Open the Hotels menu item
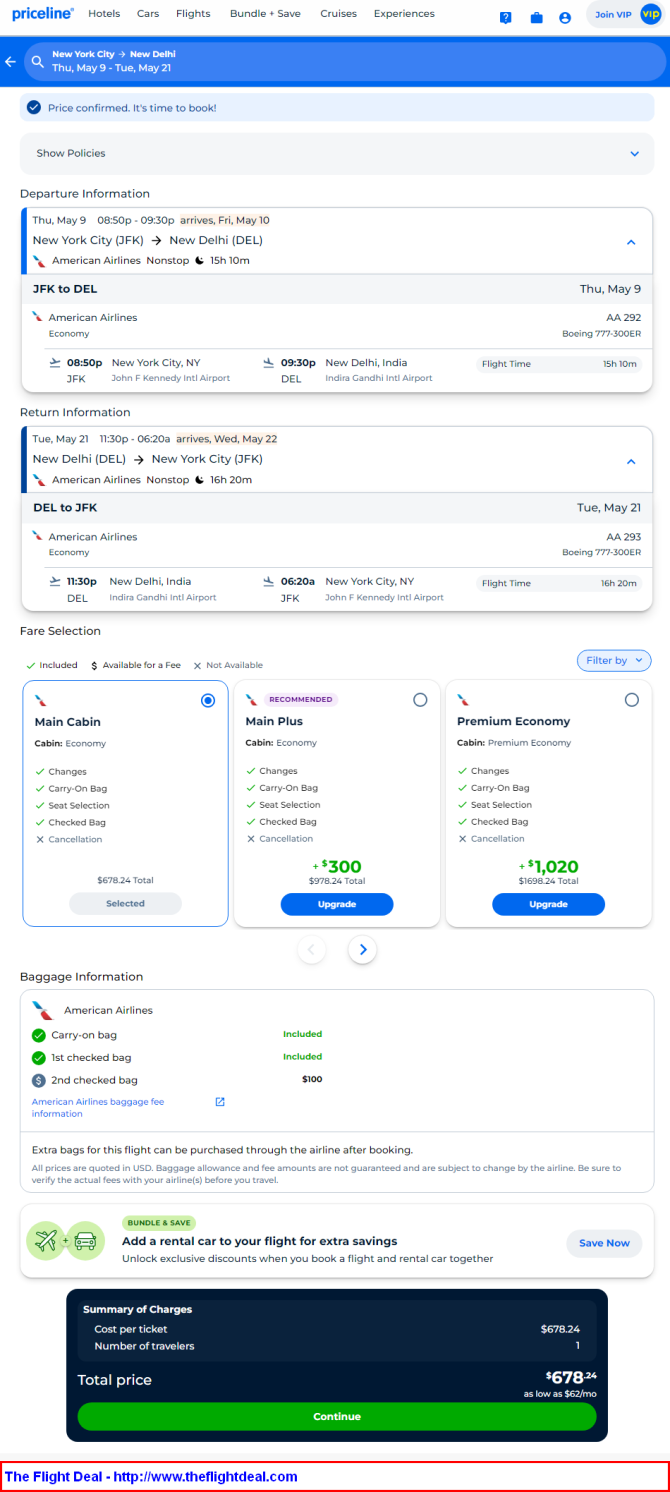Image resolution: width=670 pixels, height=1492 pixels. [104, 14]
